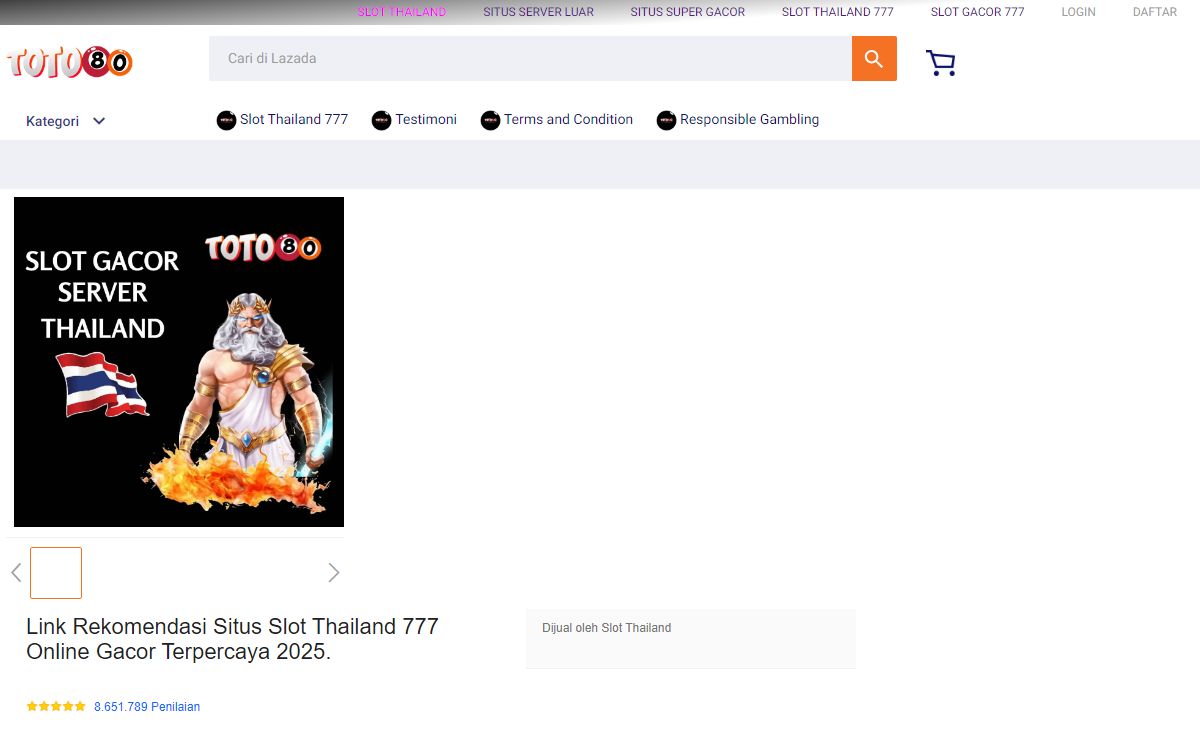Click the LOGIN link

(1078, 12)
